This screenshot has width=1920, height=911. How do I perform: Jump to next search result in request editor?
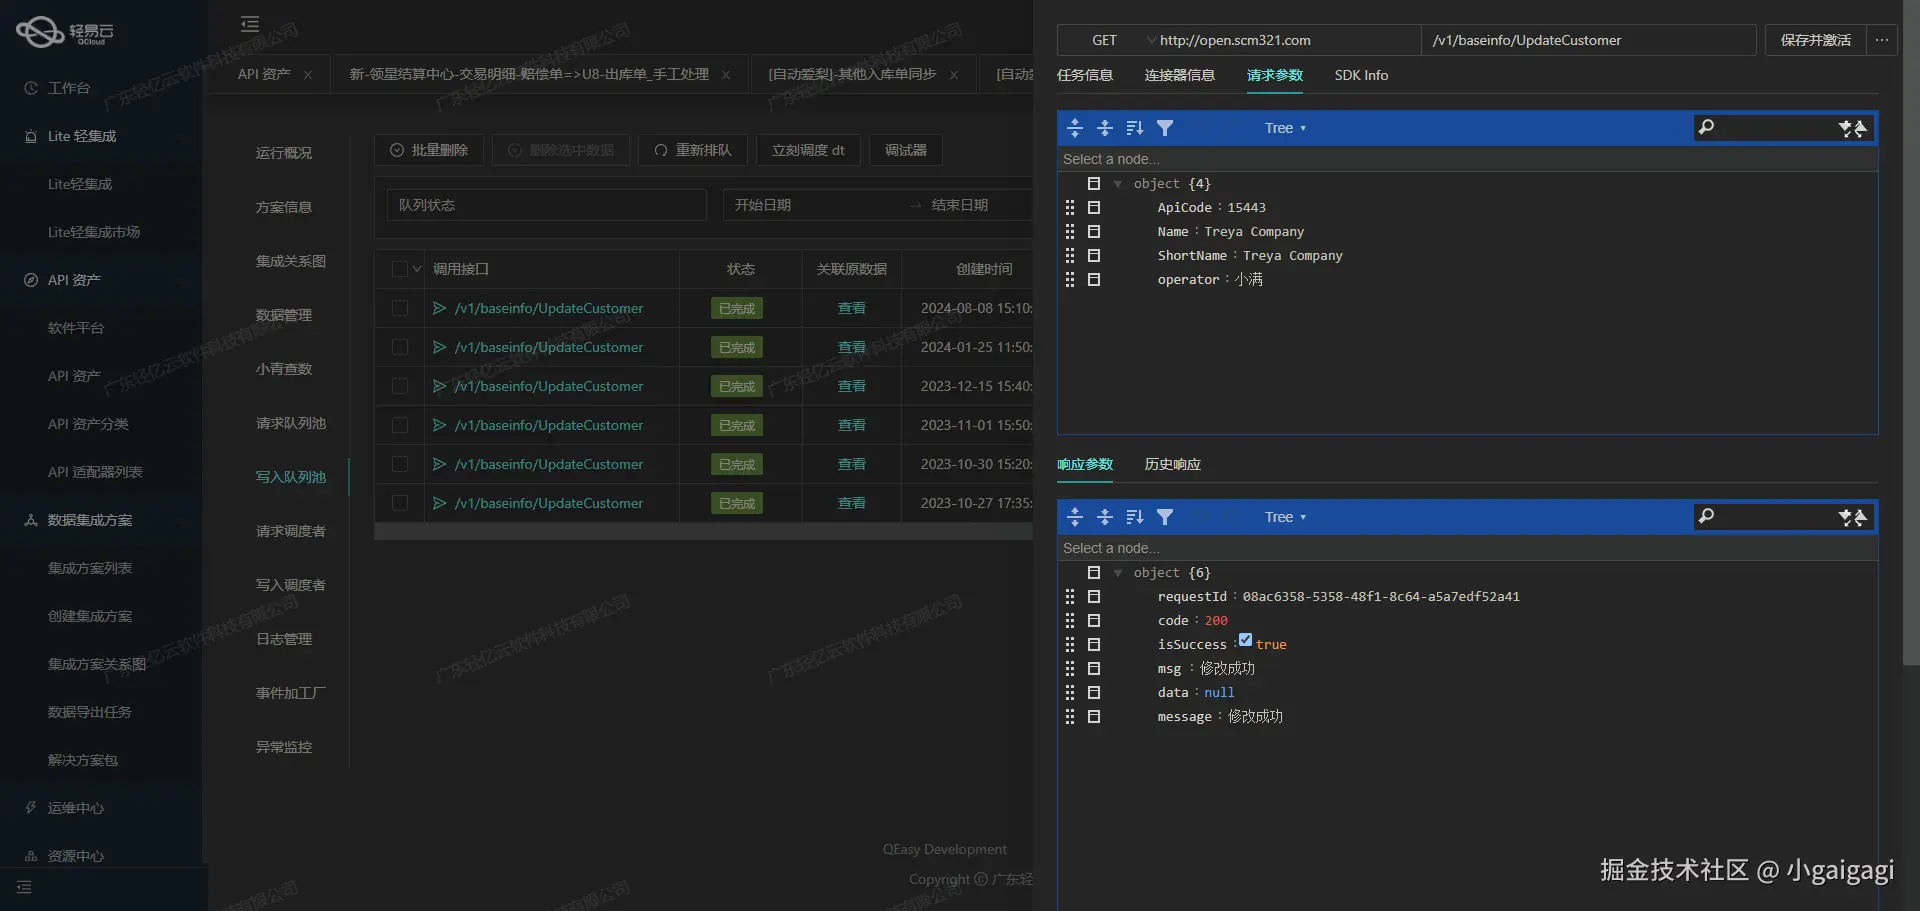(x=1846, y=128)
